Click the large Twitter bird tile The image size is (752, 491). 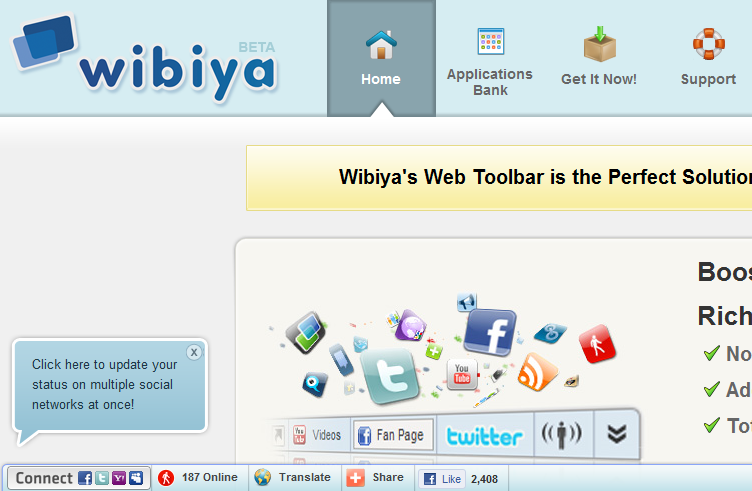[389, 375]
